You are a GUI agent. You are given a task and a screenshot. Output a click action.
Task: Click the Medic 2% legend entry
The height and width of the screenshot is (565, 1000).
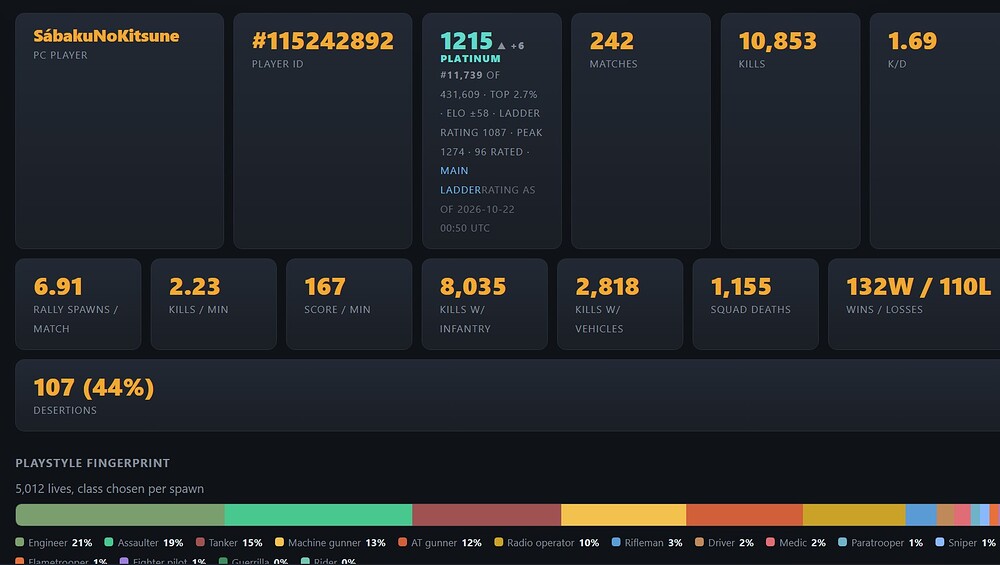[796, 543]
